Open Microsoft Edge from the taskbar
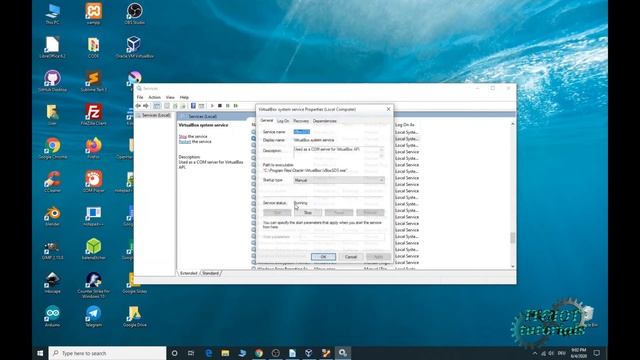 pos(209,353)
